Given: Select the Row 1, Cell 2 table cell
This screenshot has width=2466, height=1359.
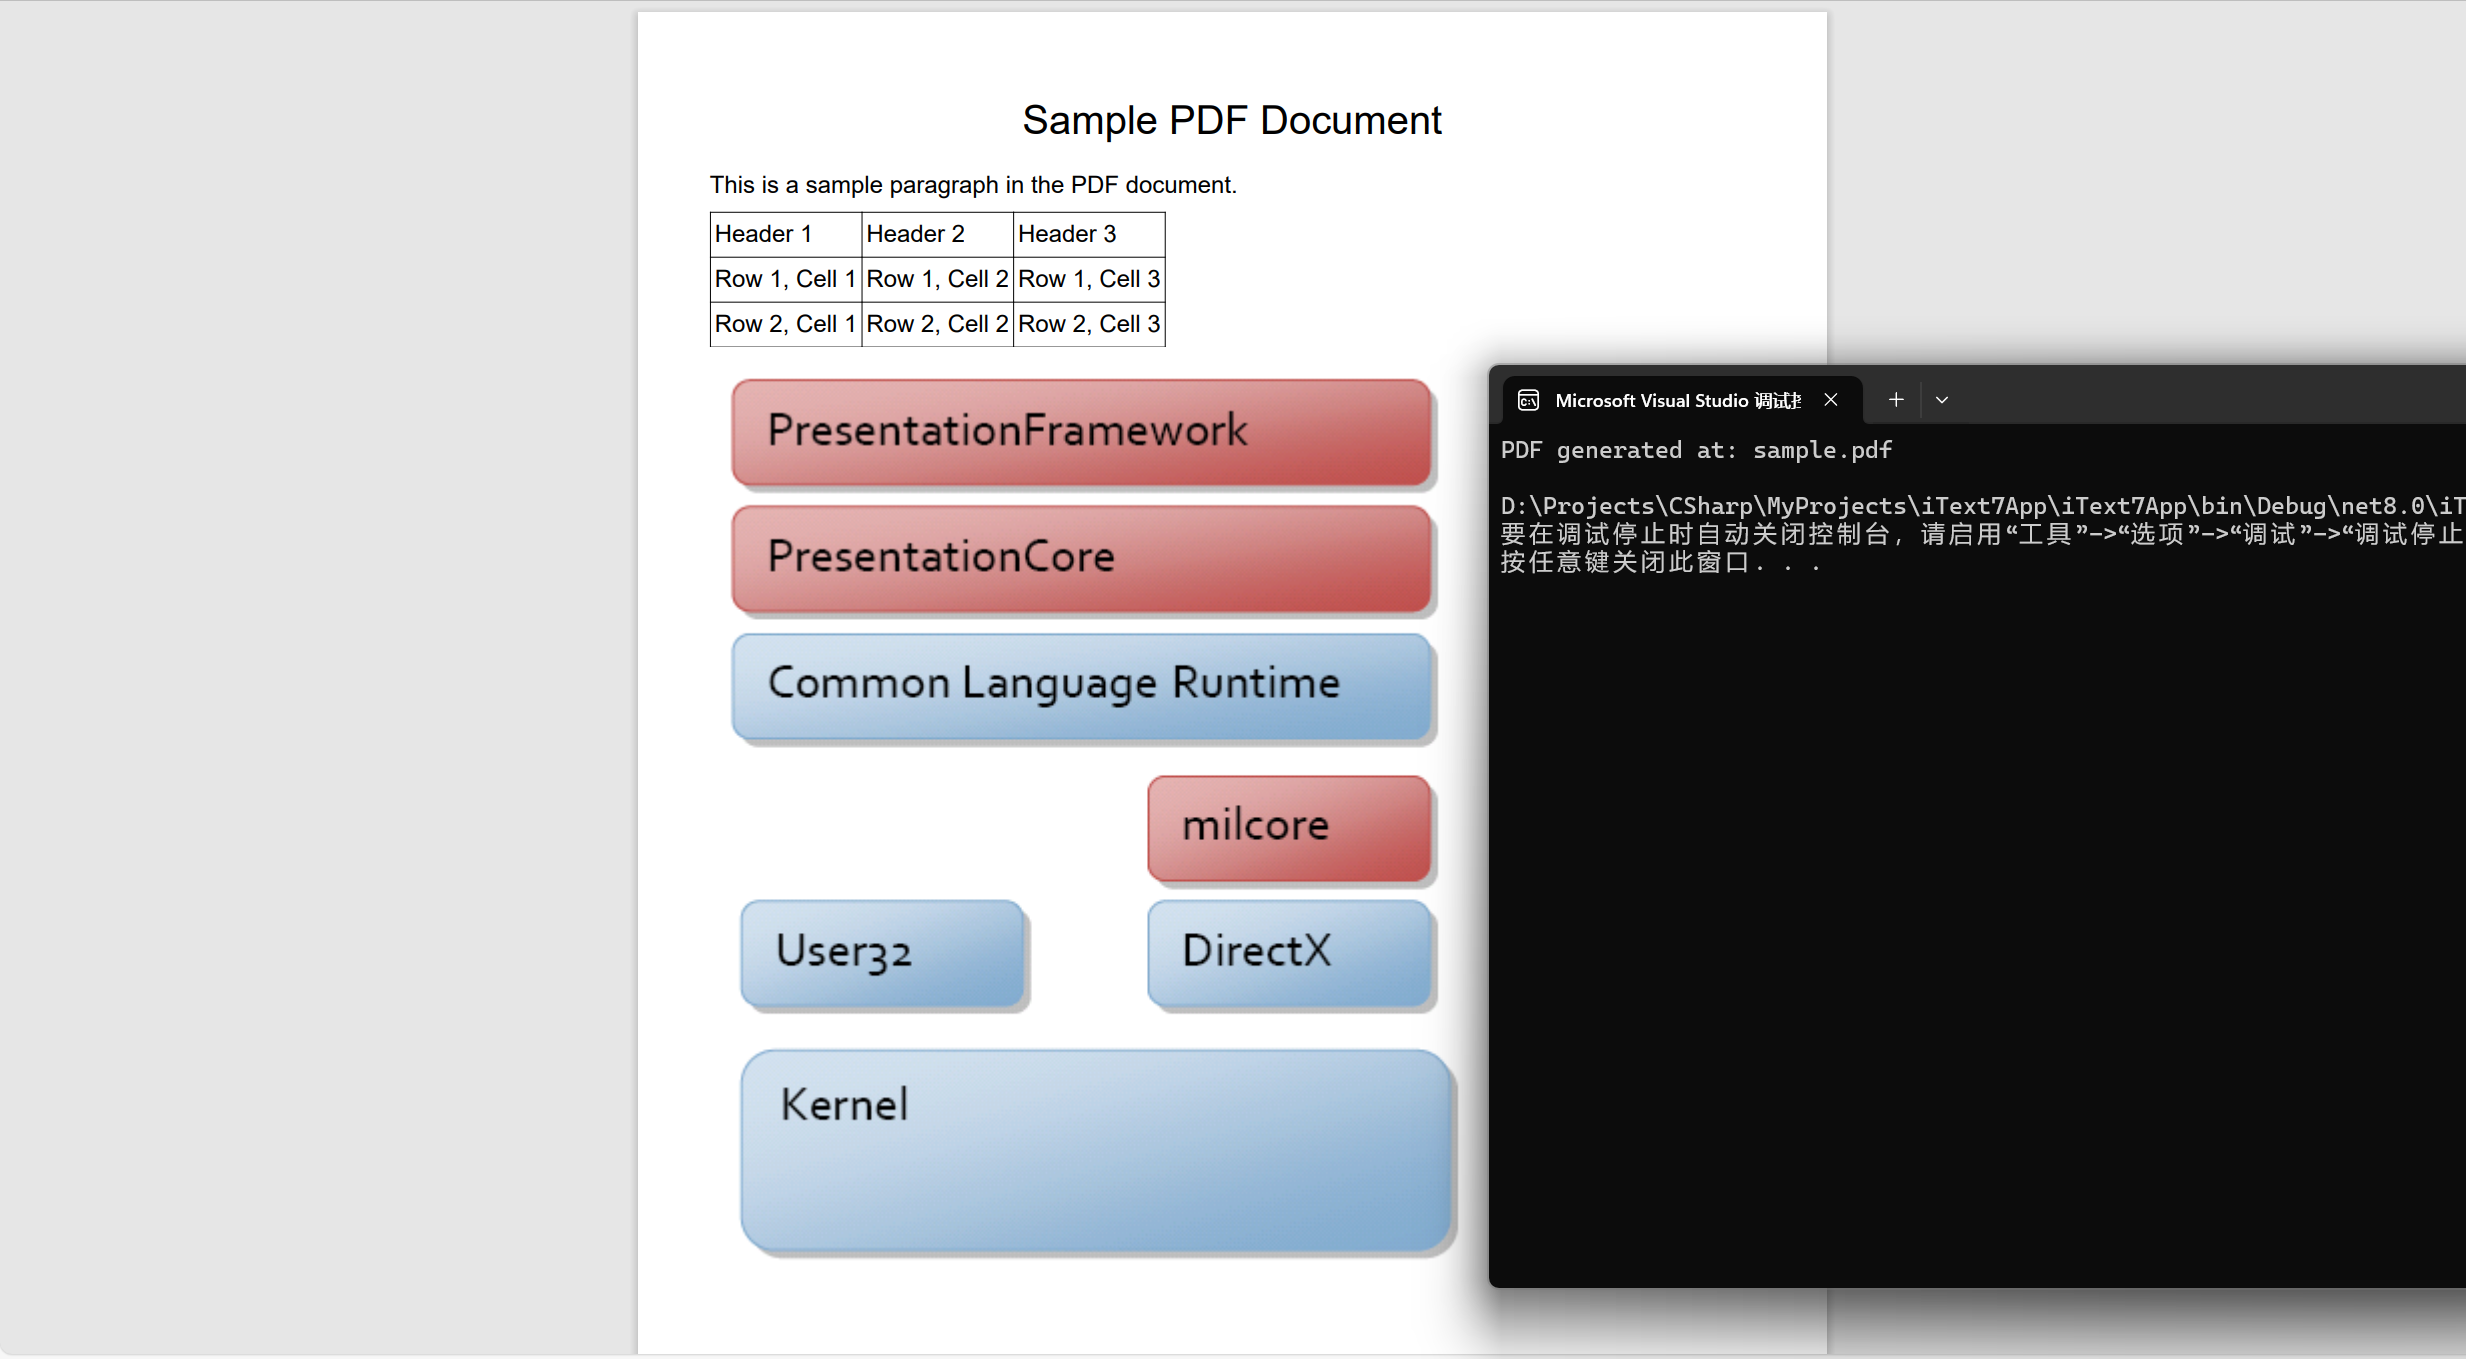Looking at the screenshot, I should [936, 278].
